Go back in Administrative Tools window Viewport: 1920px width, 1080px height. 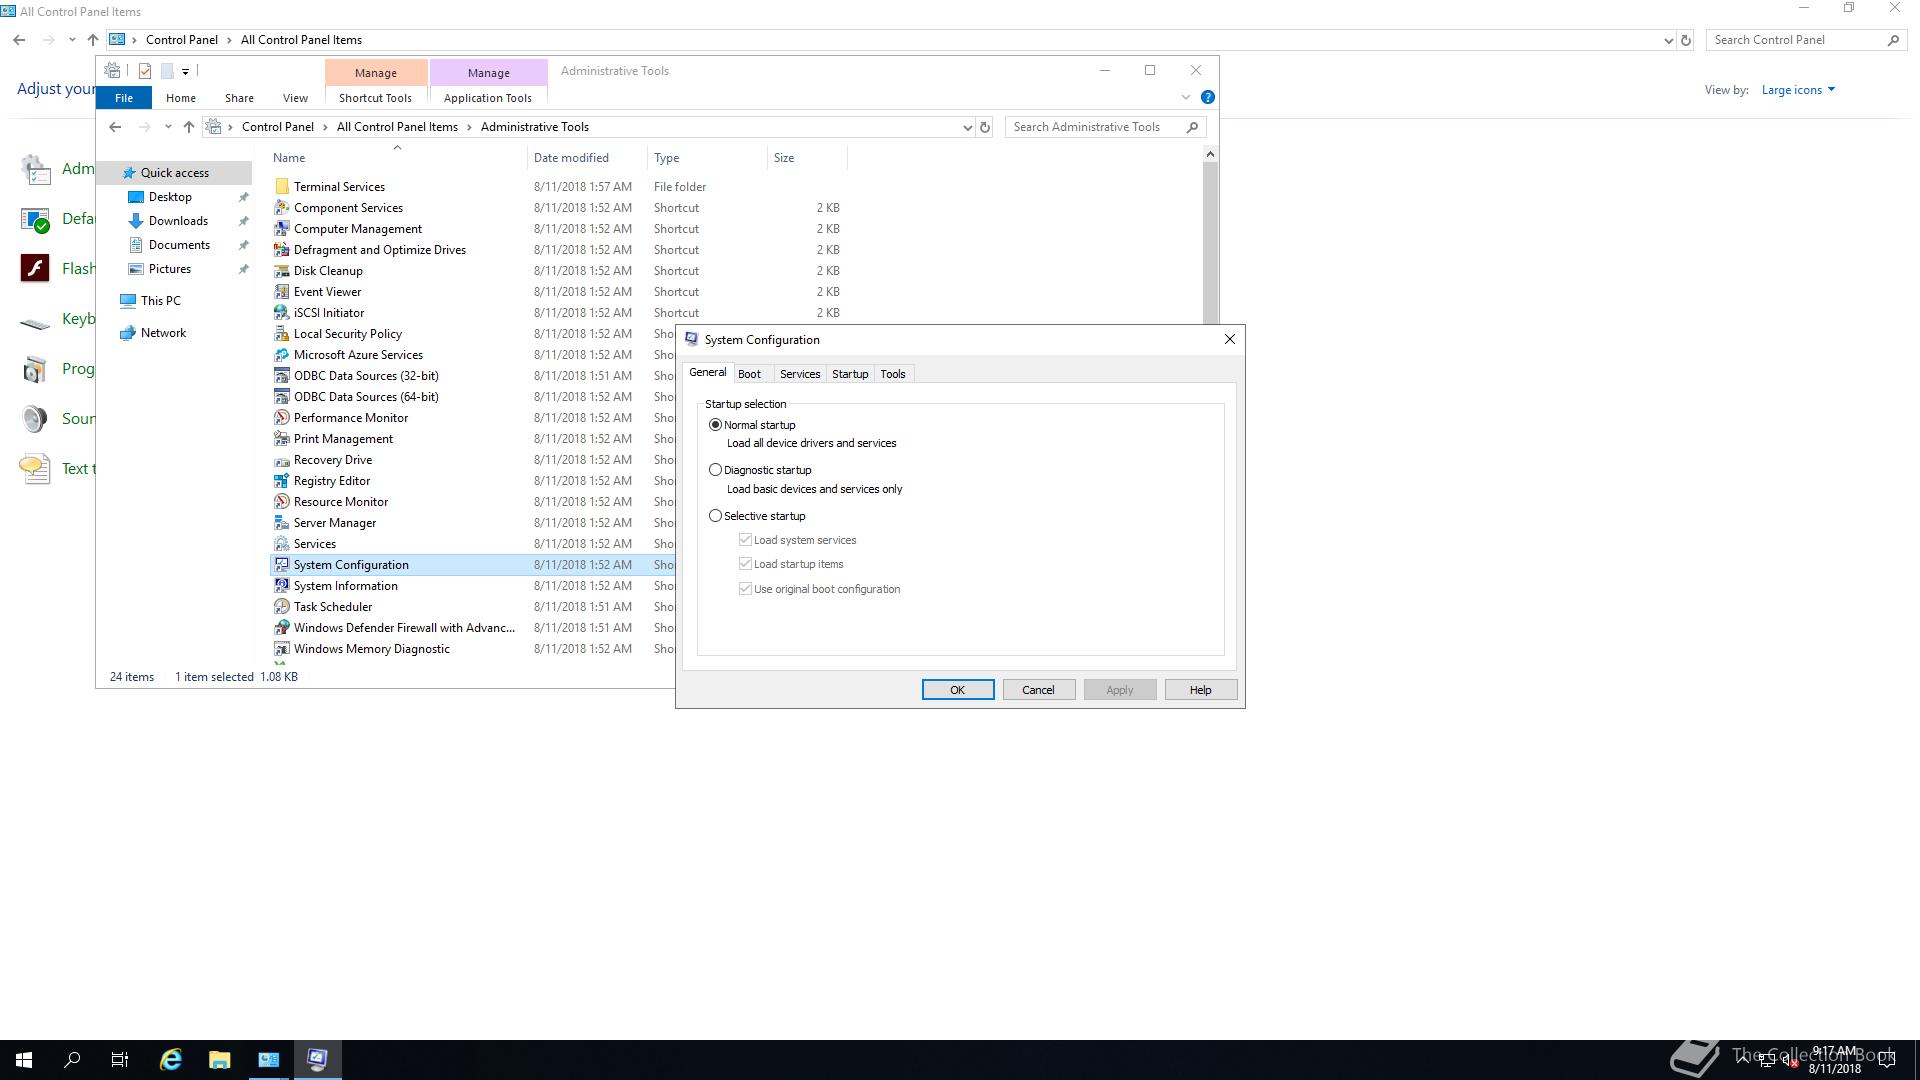115,127
